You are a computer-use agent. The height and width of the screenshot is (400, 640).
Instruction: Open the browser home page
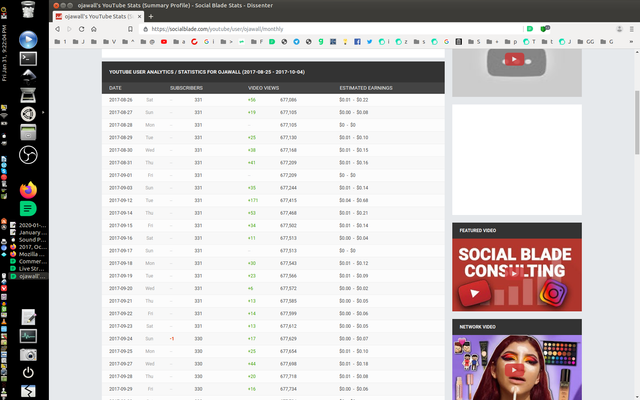[94, 29]
